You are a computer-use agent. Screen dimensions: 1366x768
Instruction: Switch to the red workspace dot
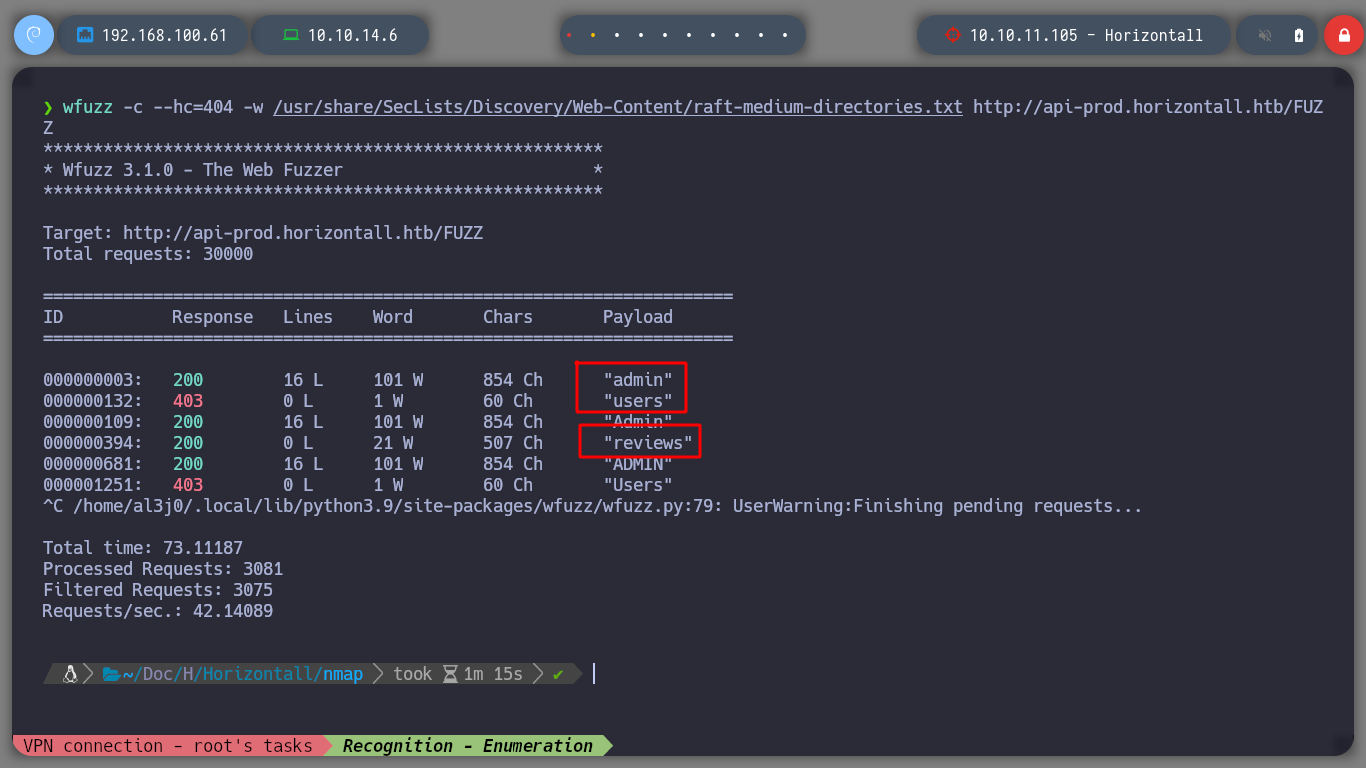[569, 35]
